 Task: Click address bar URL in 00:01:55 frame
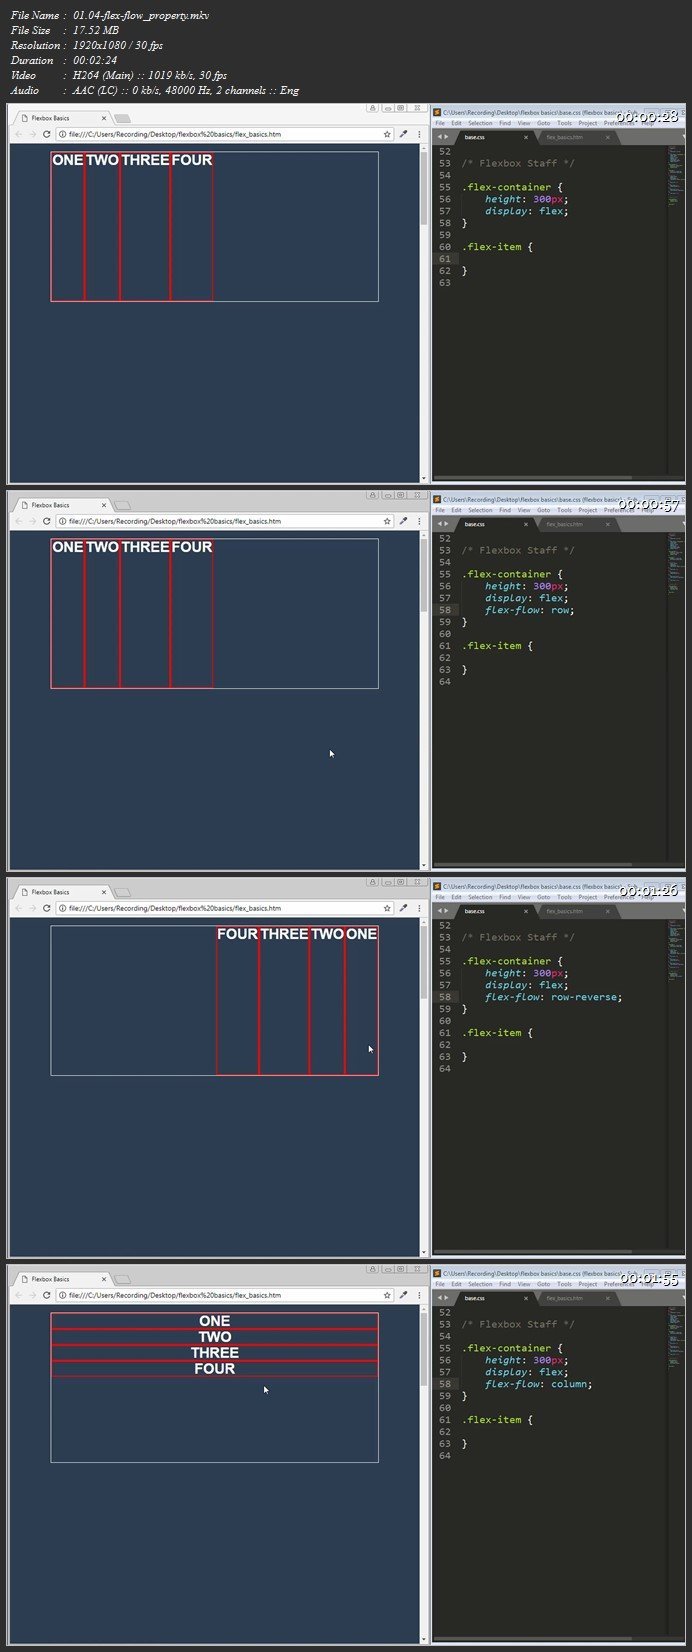(x=175, y=1295)
